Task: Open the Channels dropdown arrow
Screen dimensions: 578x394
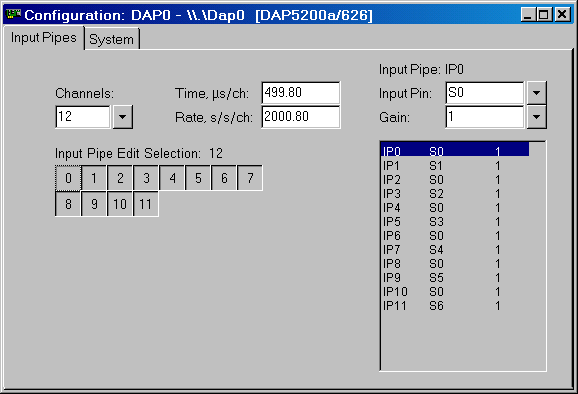Action: tap(123, 117)
